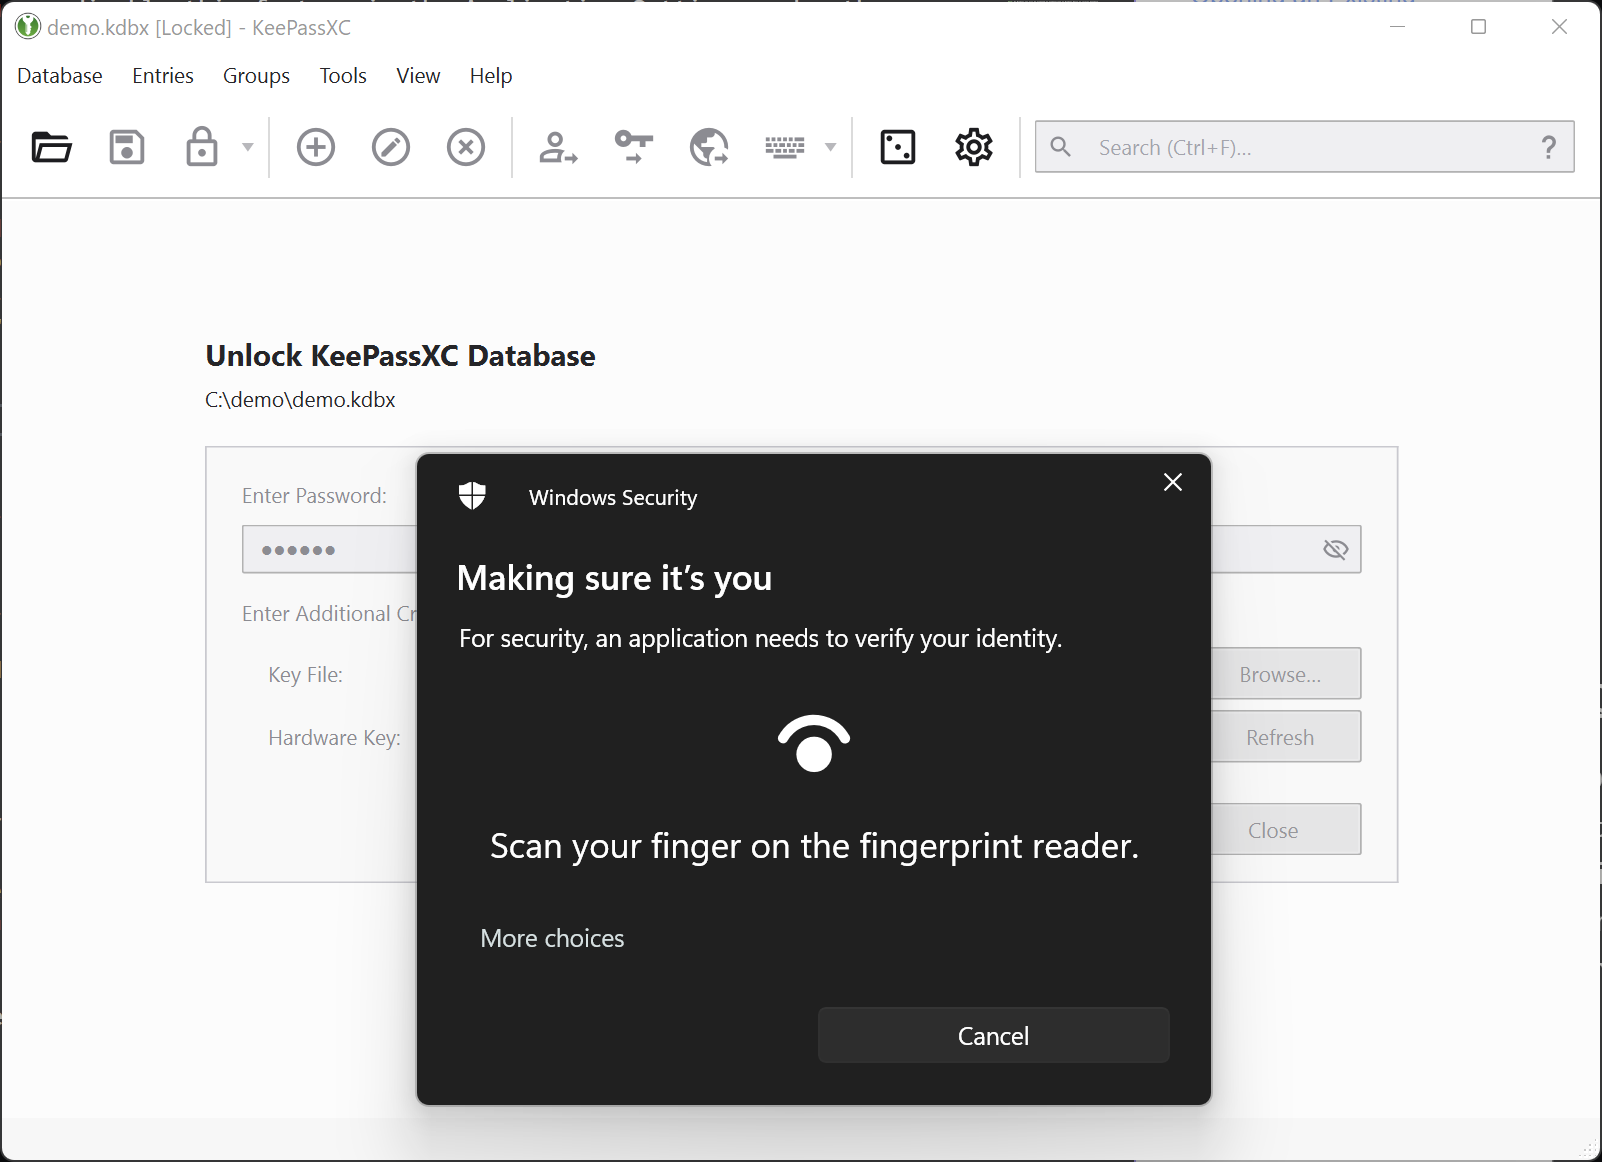Click the Edit Entry pencil icon
Screen dimensions: 1602x1162
[x=391, y=147]
